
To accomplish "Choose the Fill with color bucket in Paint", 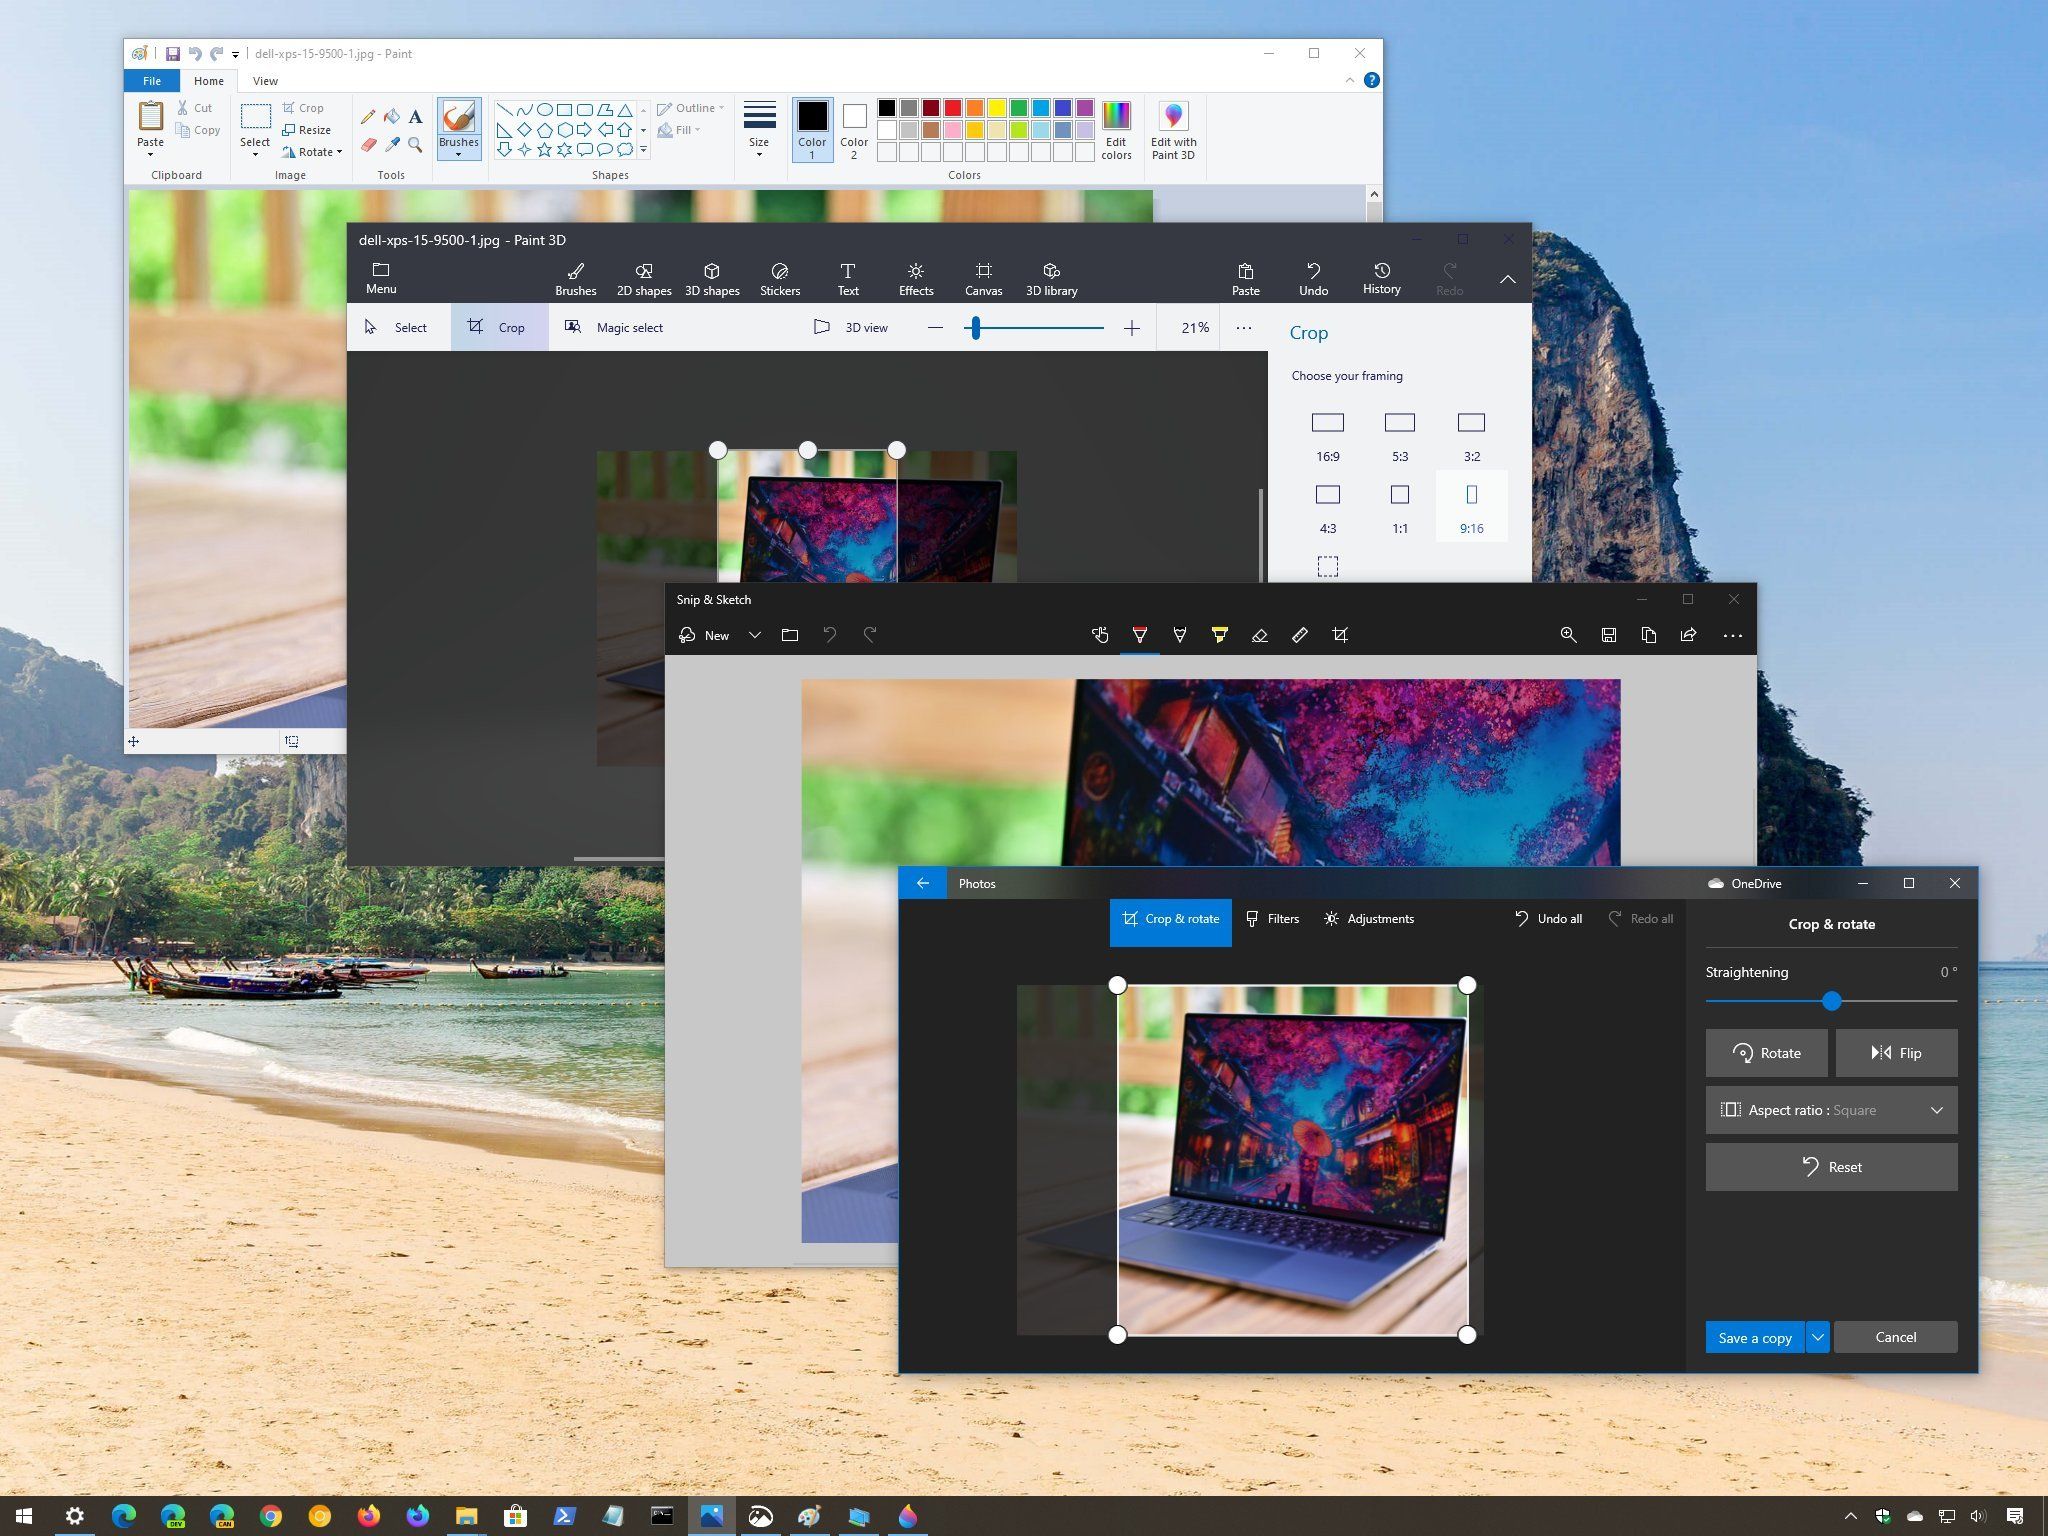I will [392, 117].
